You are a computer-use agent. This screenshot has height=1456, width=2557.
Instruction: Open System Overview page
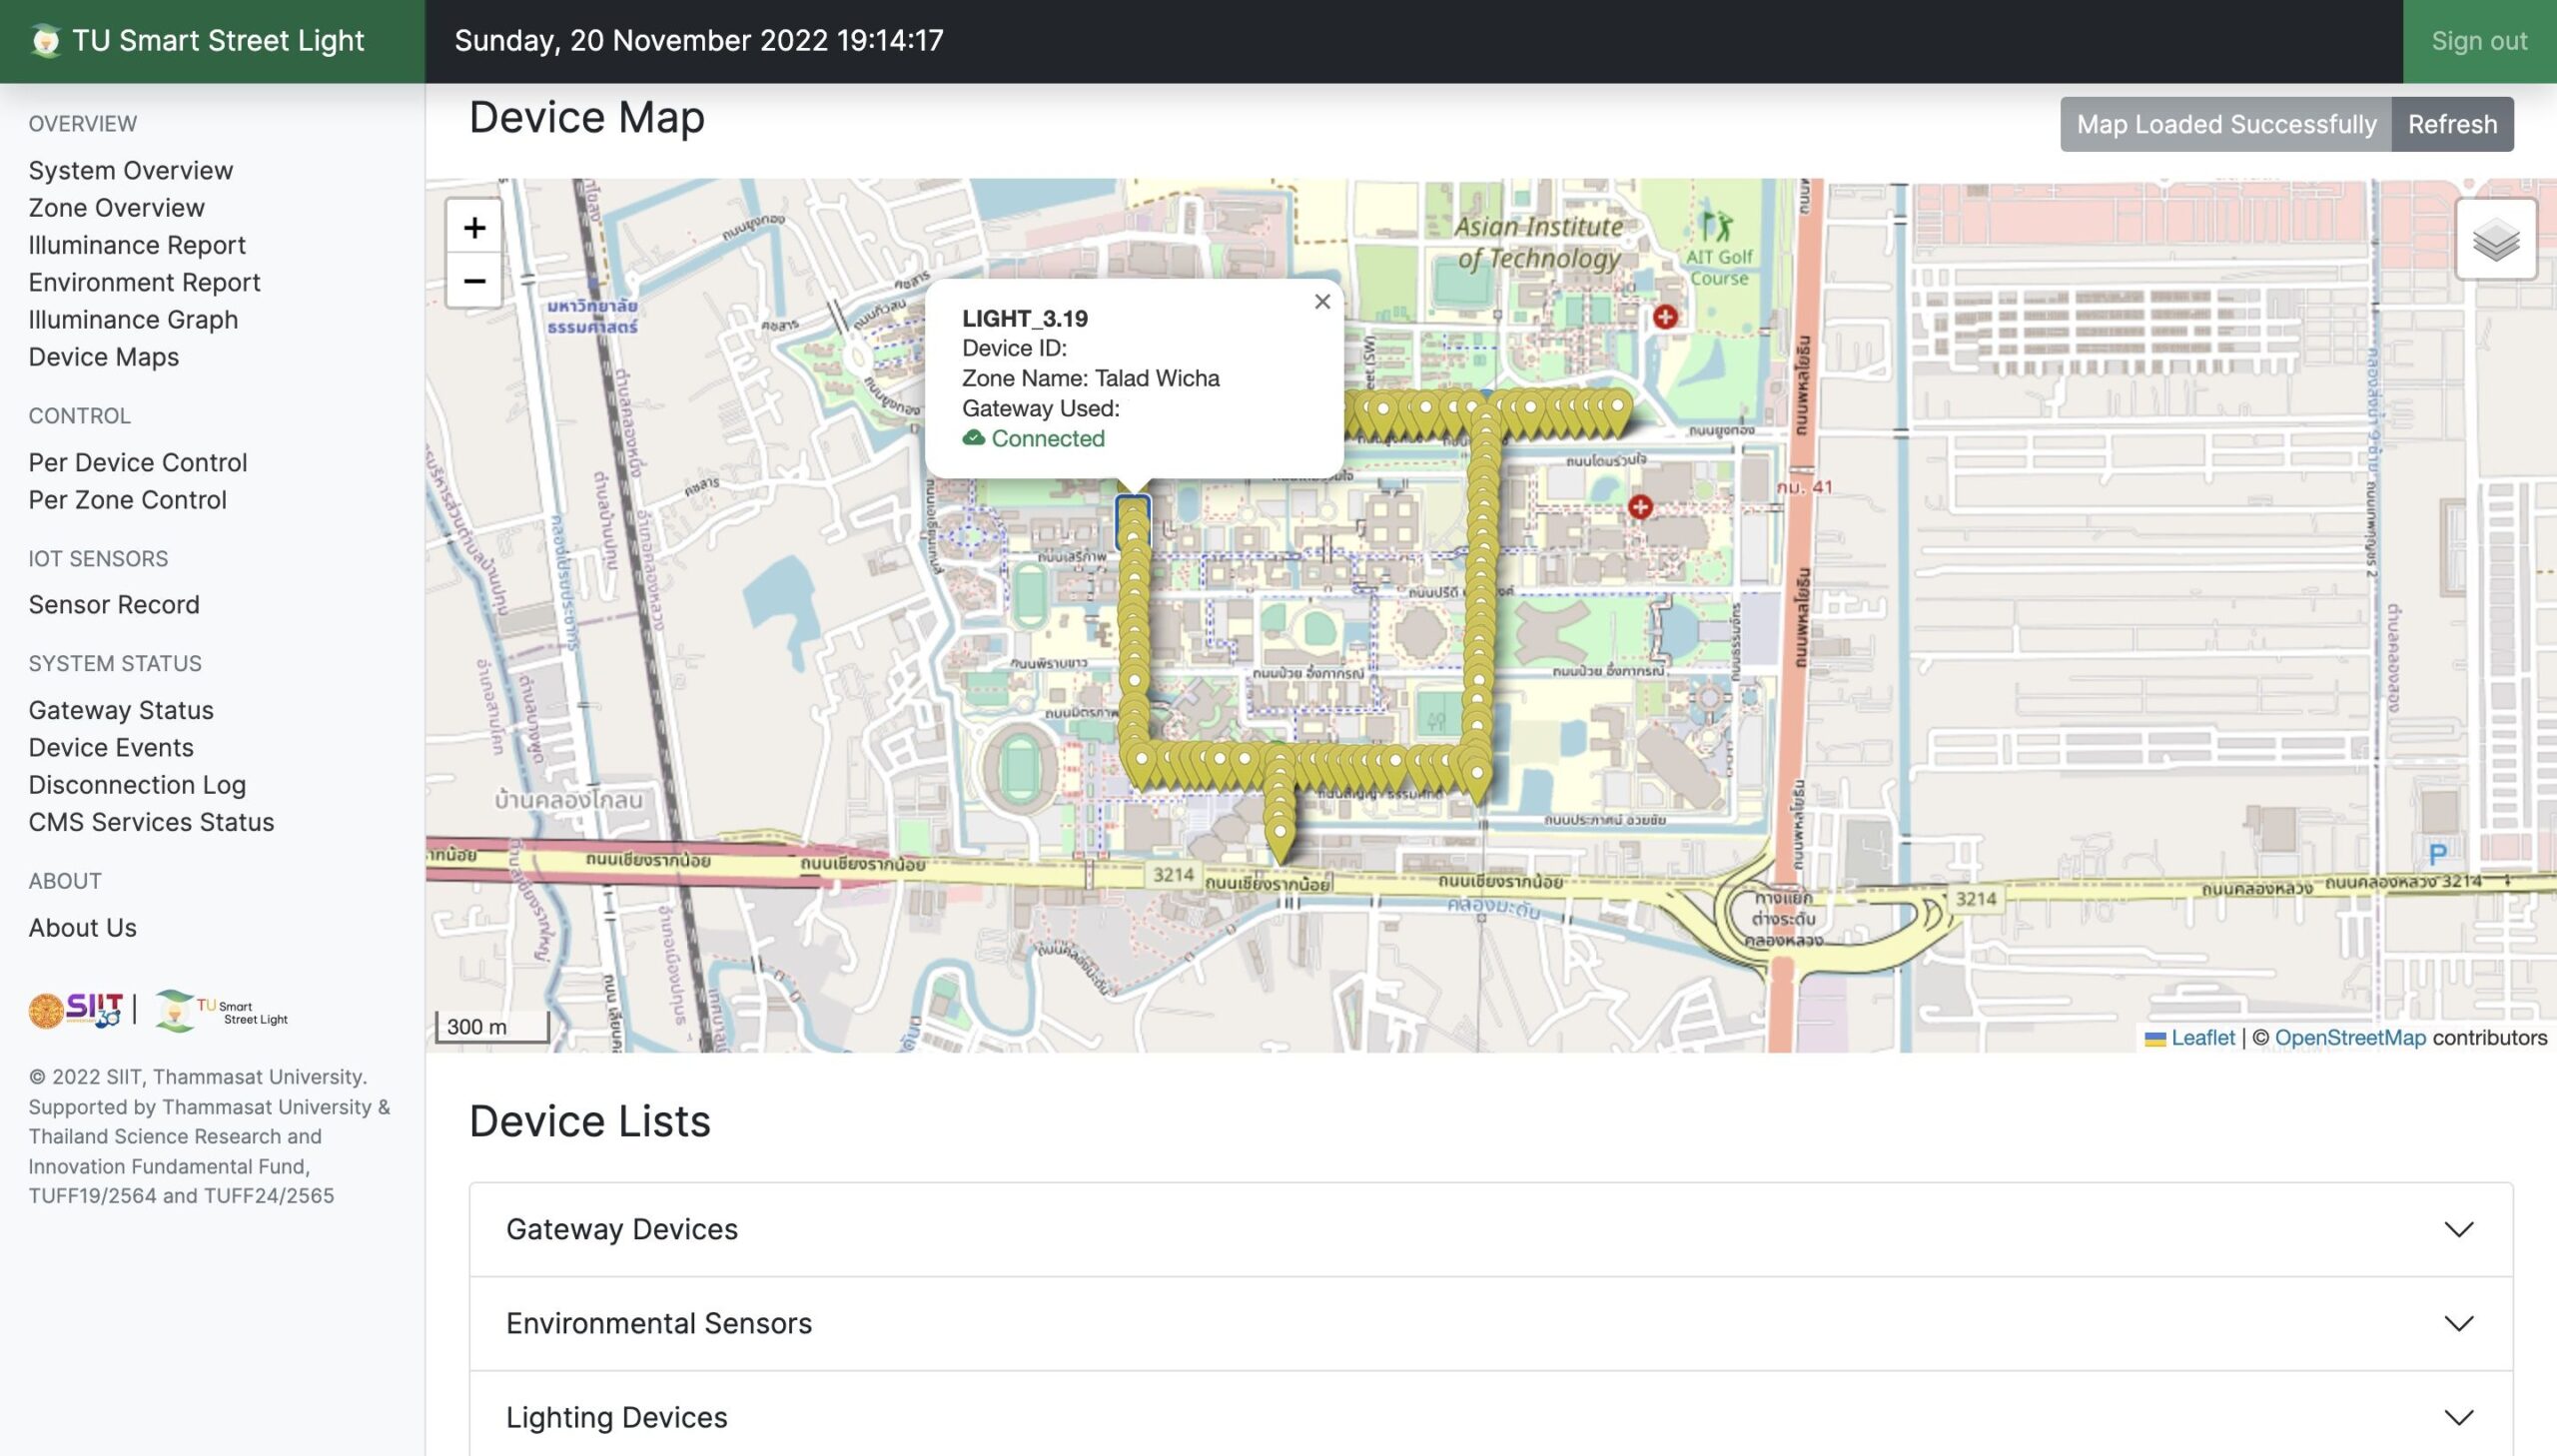point(130,170)
